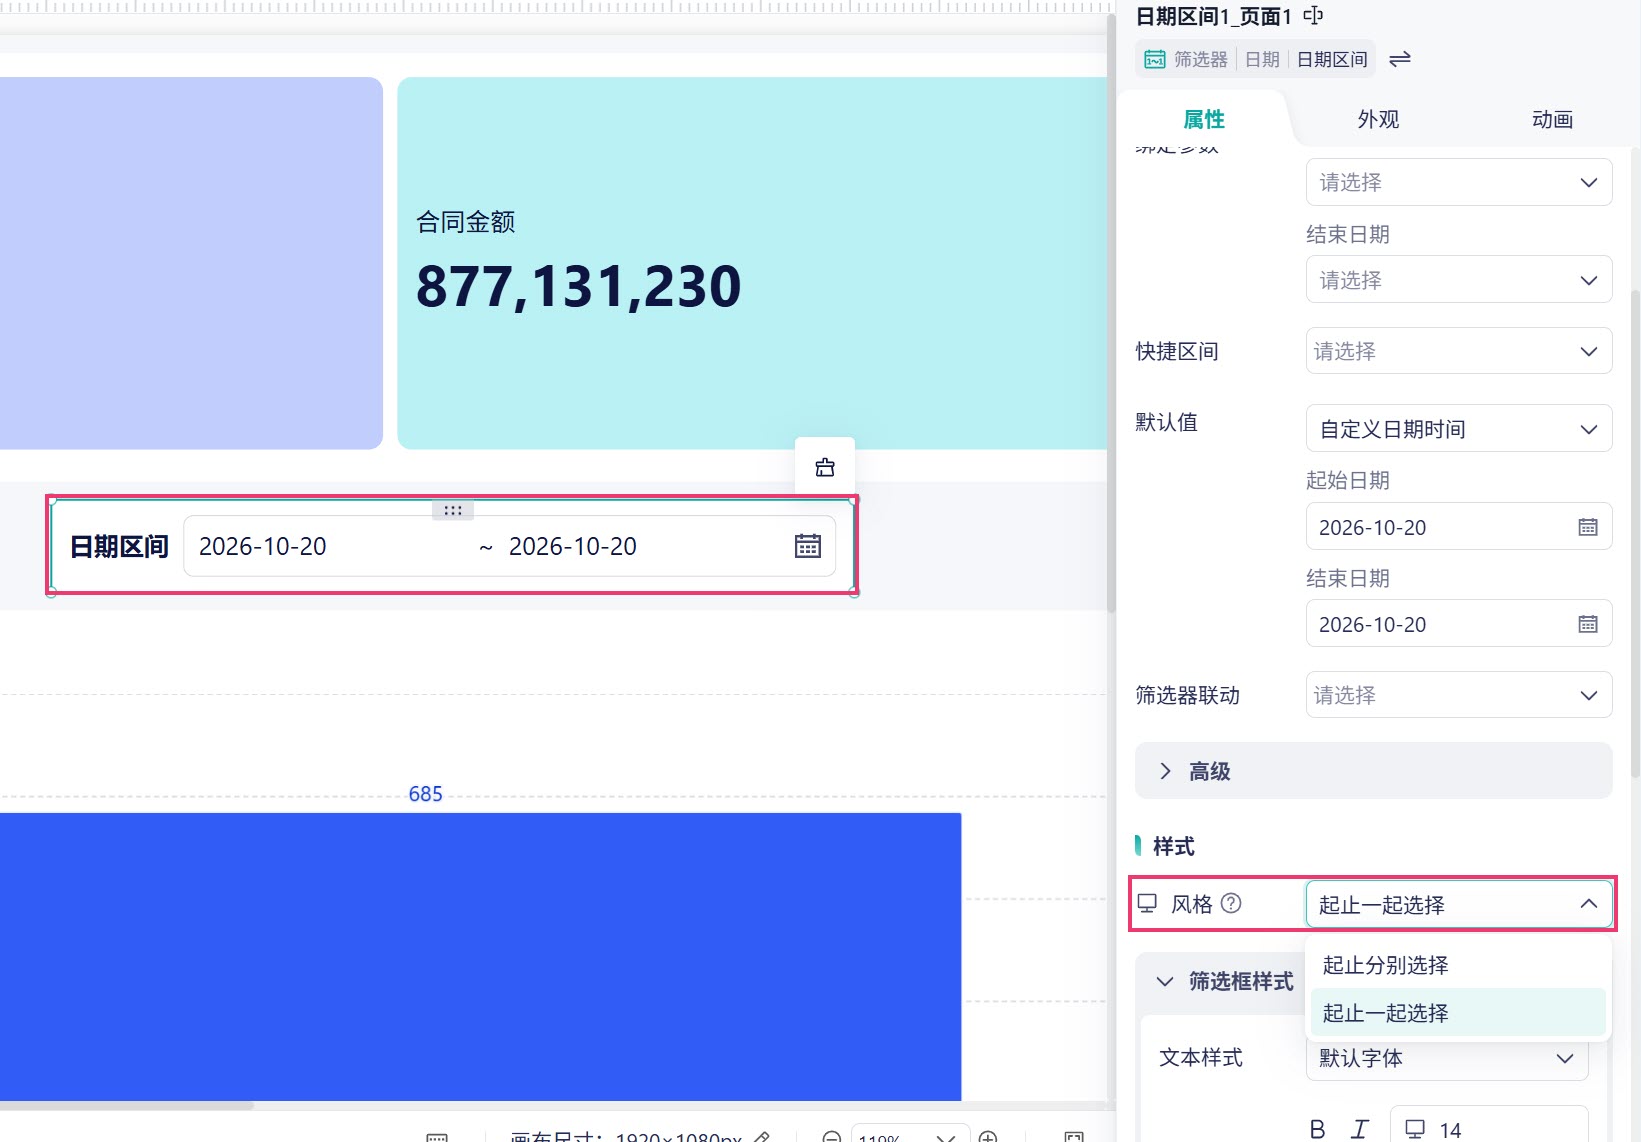Open the calendar icon in canvas date range filter
This screenshot has height=1142, width=1641.
808,546
